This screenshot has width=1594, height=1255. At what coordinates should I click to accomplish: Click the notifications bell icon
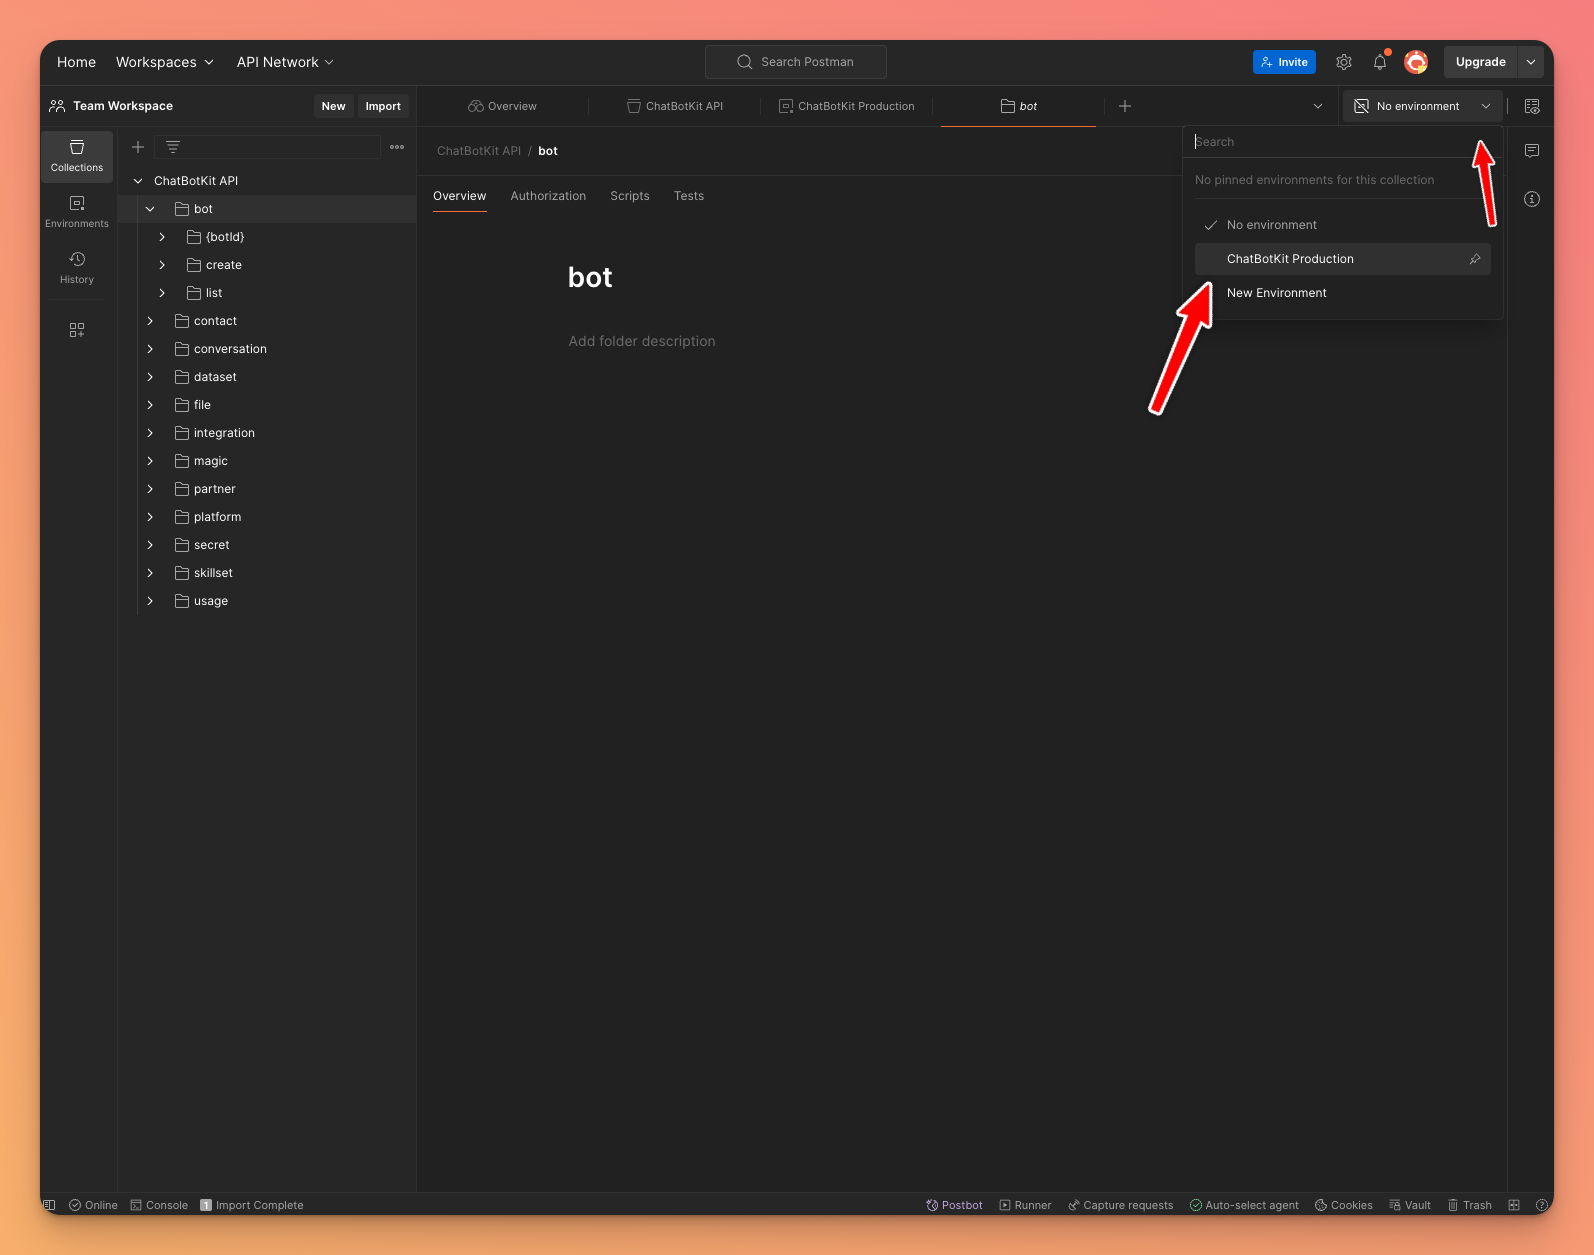[x=1380, y=62]
